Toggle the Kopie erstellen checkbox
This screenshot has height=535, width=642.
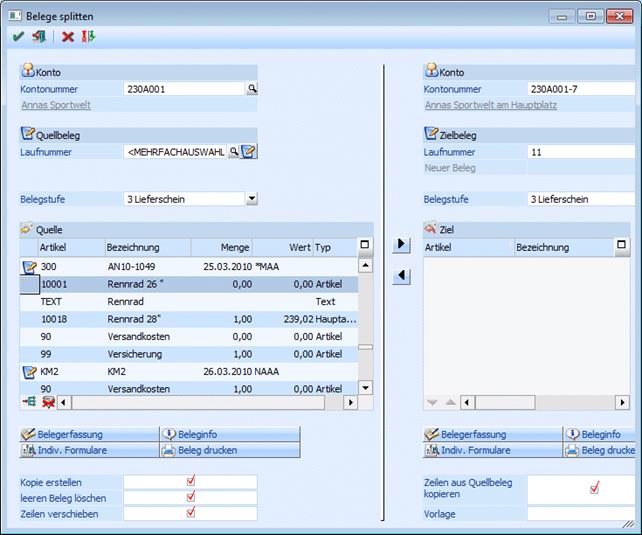point(191,481)
